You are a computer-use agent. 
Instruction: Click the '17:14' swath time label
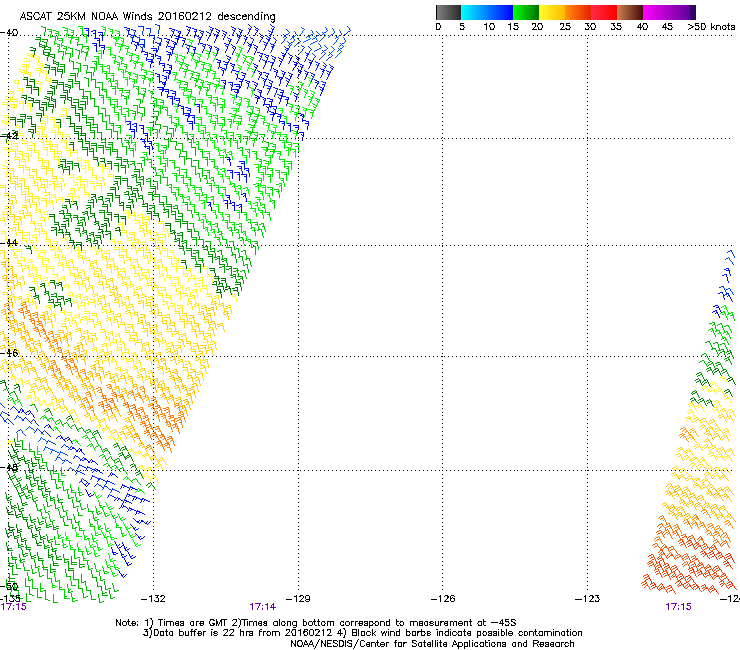(262, 607)
